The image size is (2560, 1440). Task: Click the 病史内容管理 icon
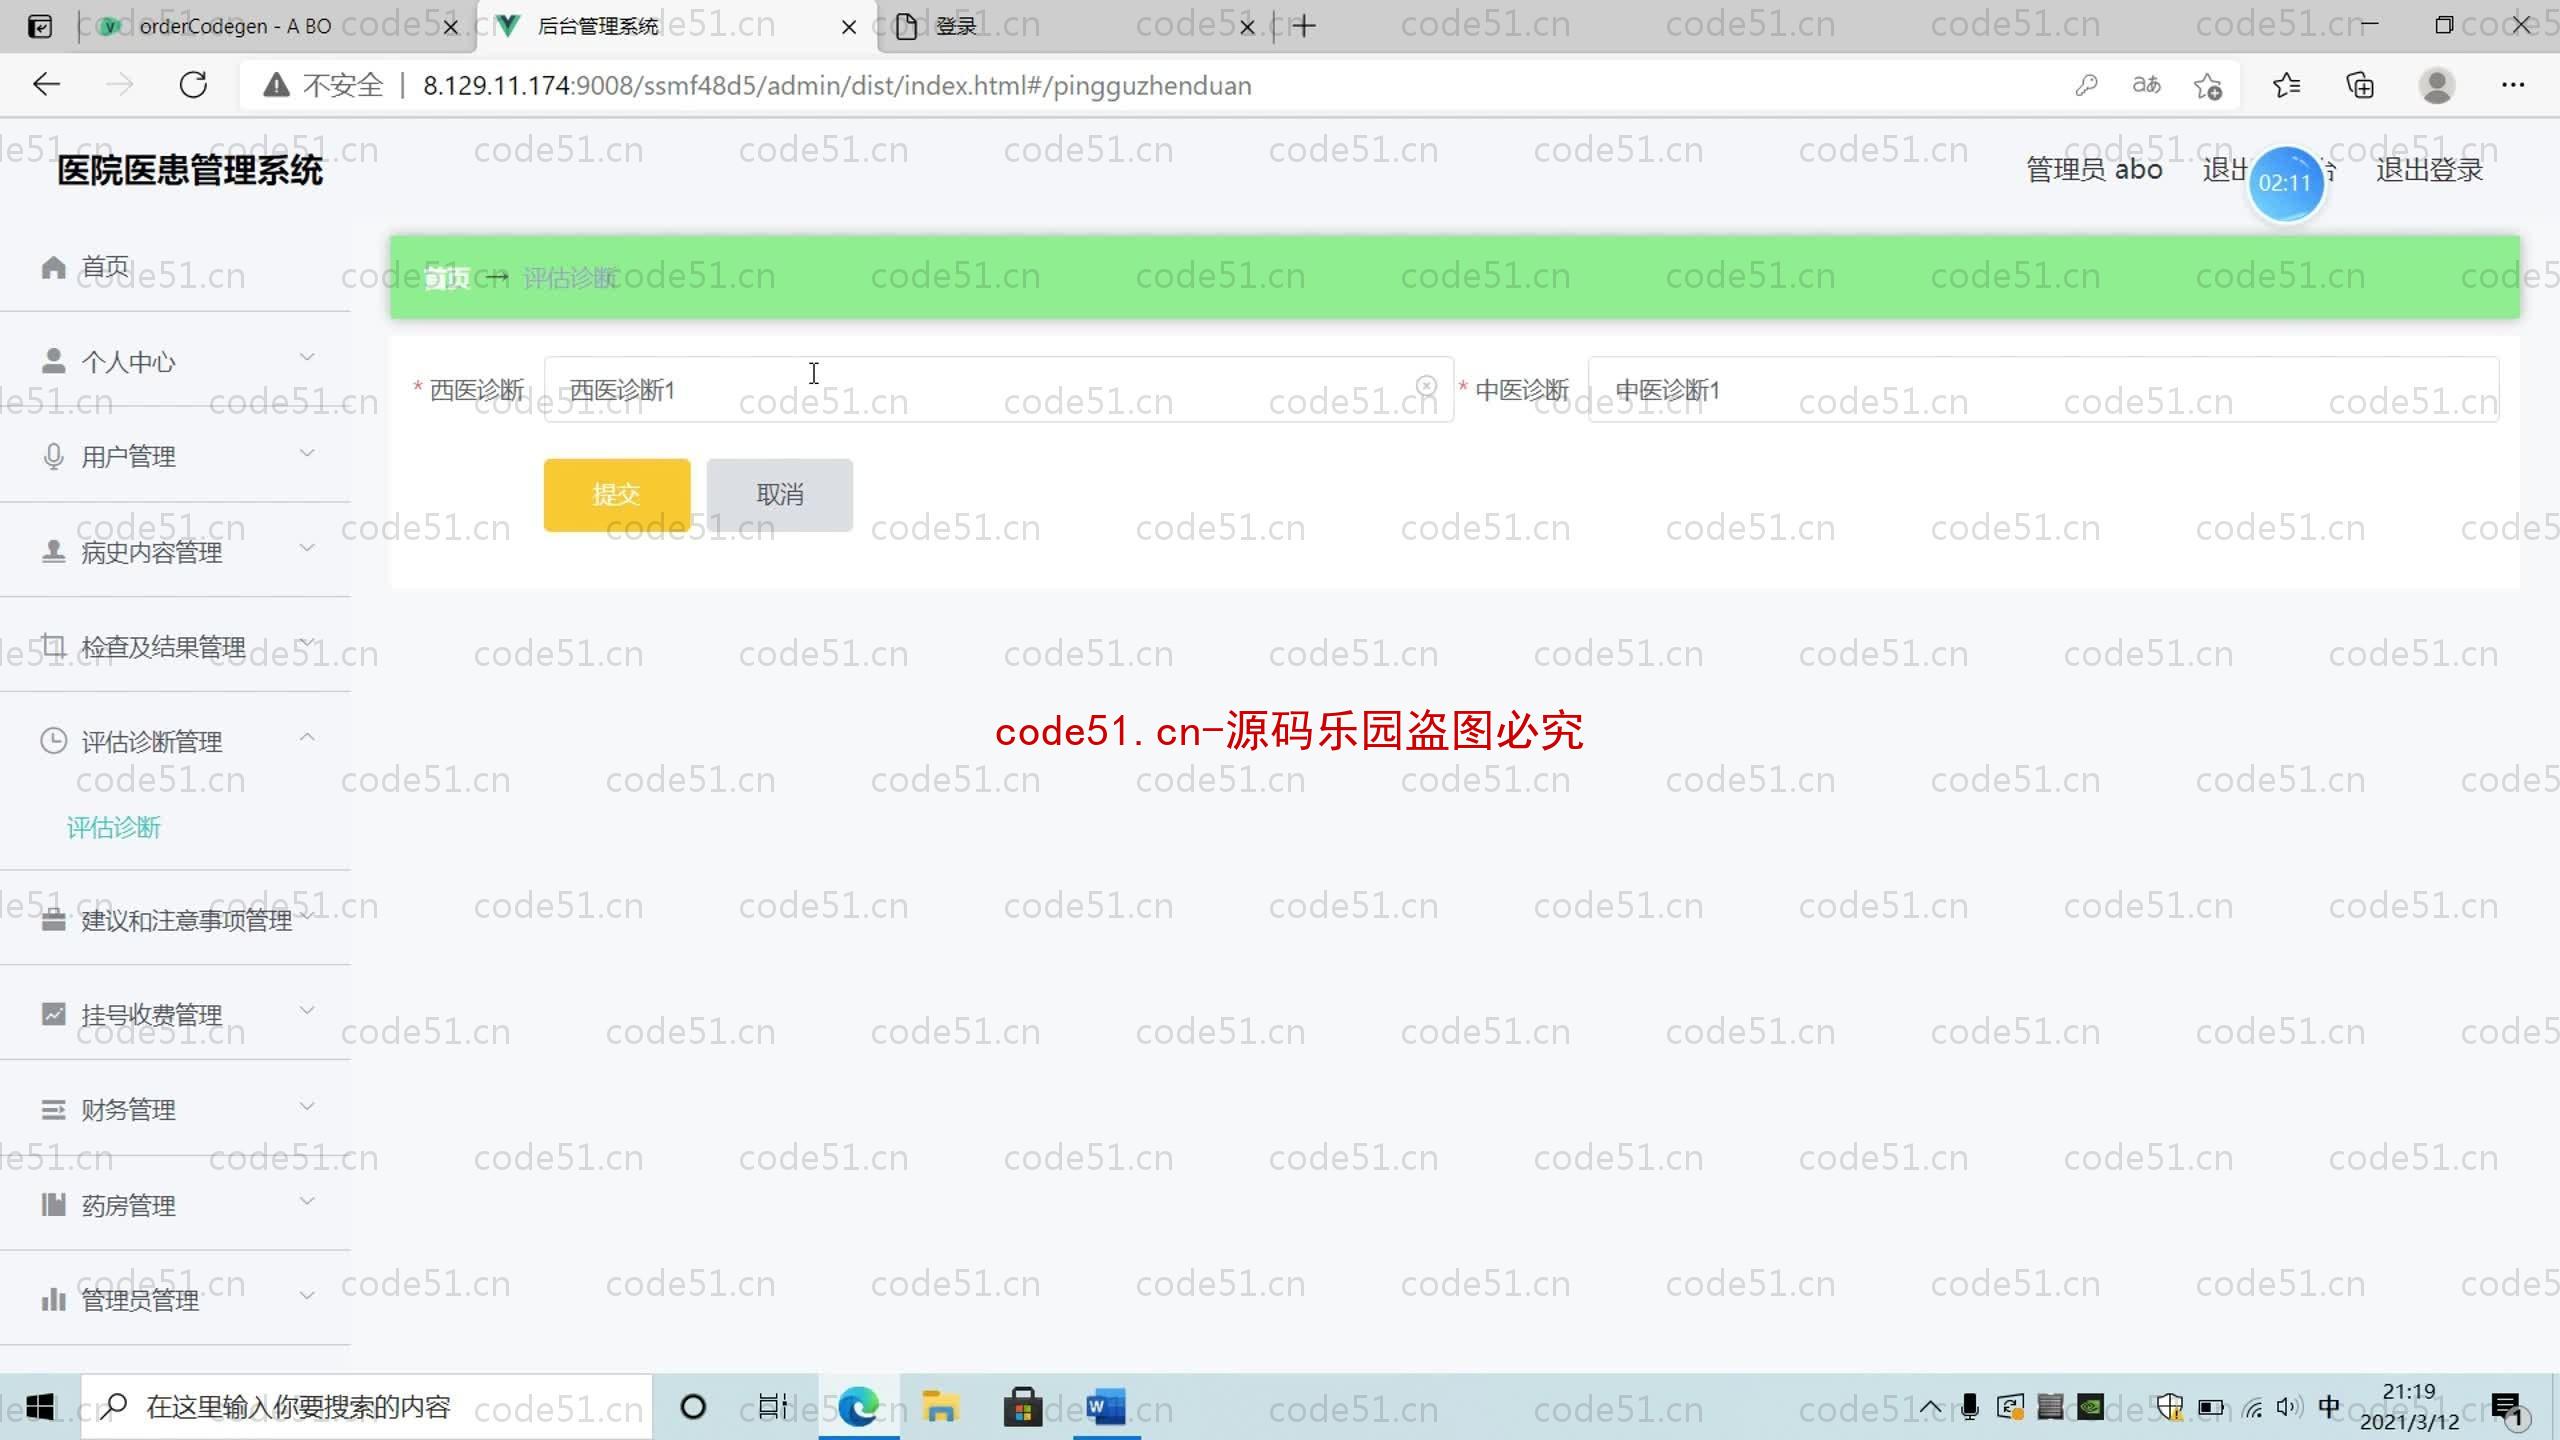[x=53, y=551]
